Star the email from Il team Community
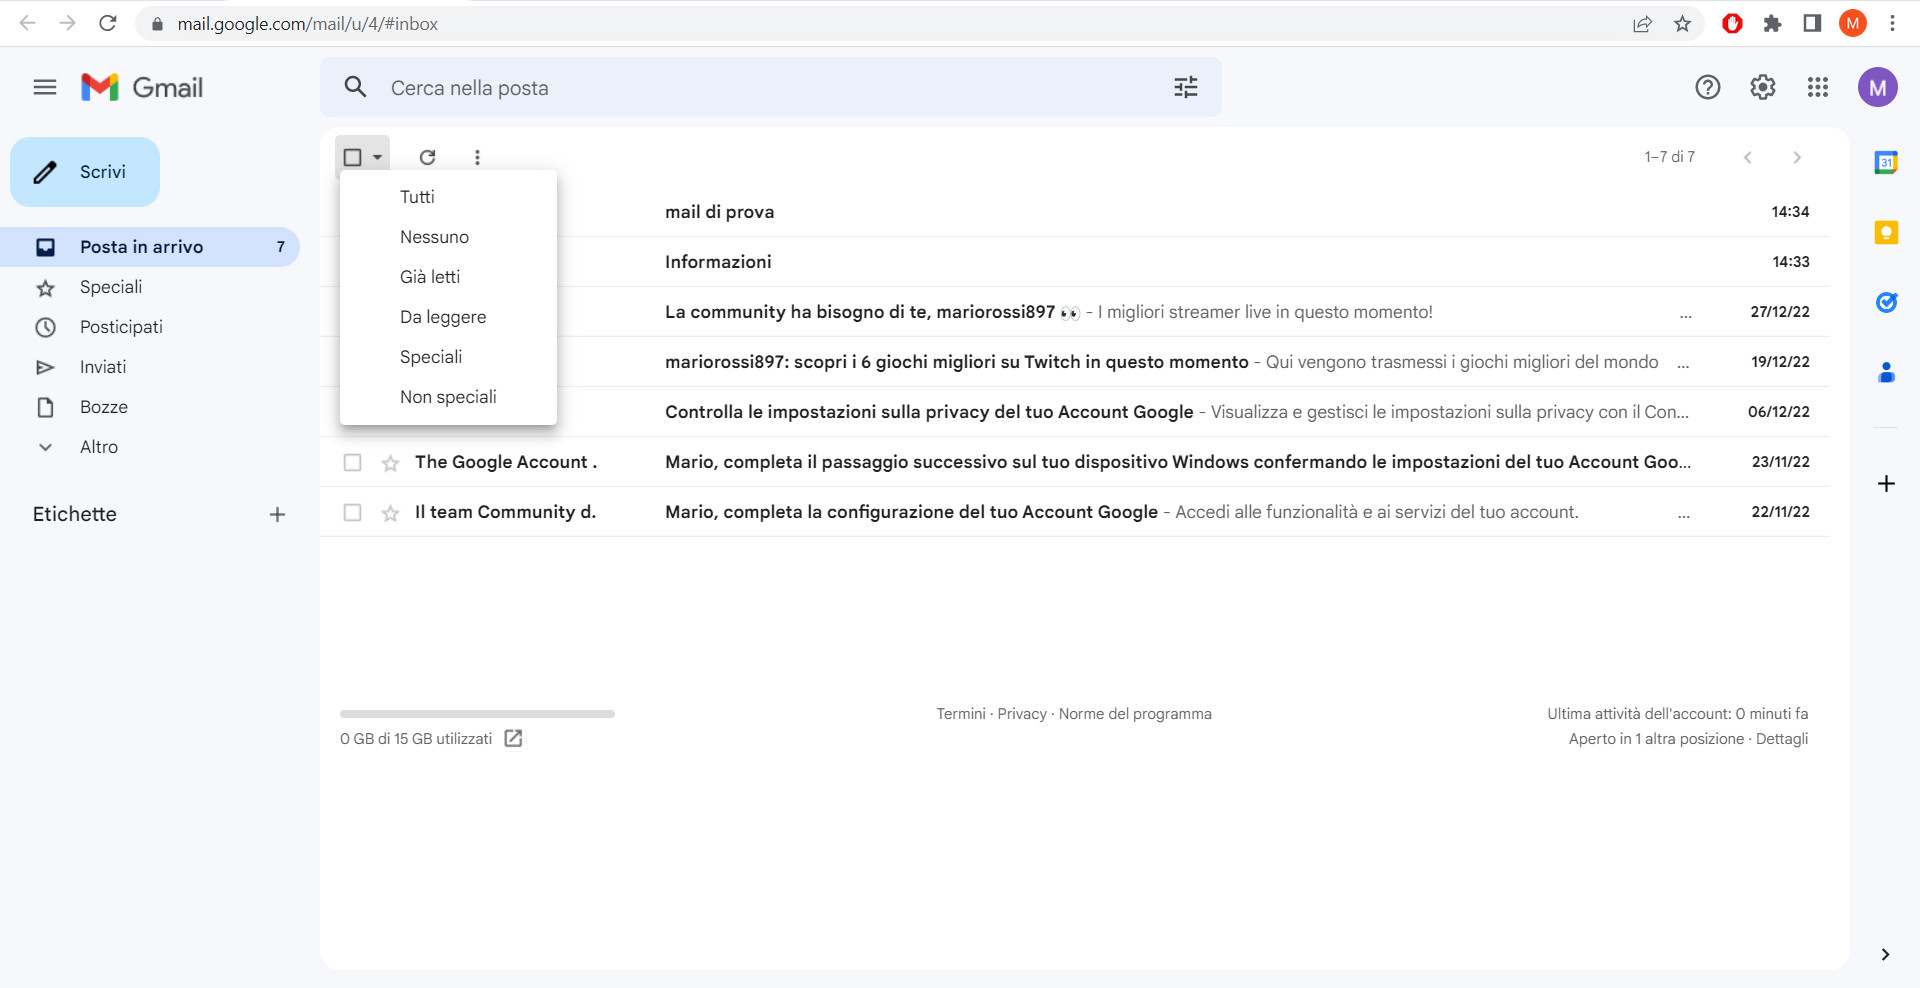This screenshot has width=1920, height=988. (x=389, y=513)
